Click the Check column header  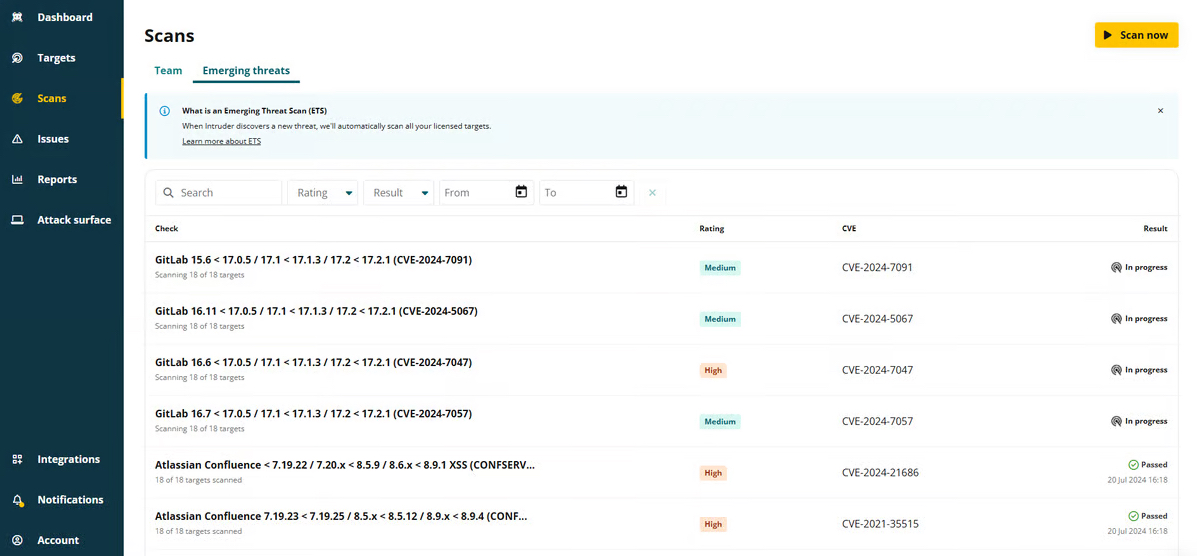coord(166,228)
